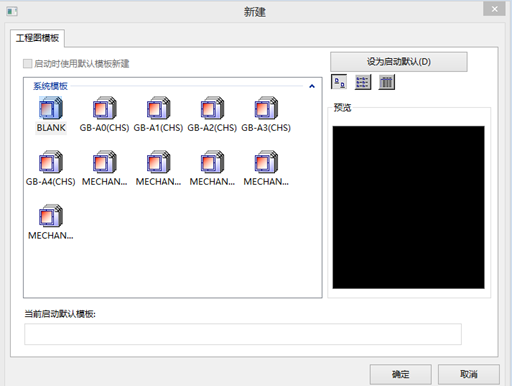This screenshot has height=386, width=512.
Task: Click the GB-A3(CHS) label text
Action: point(266,128)
